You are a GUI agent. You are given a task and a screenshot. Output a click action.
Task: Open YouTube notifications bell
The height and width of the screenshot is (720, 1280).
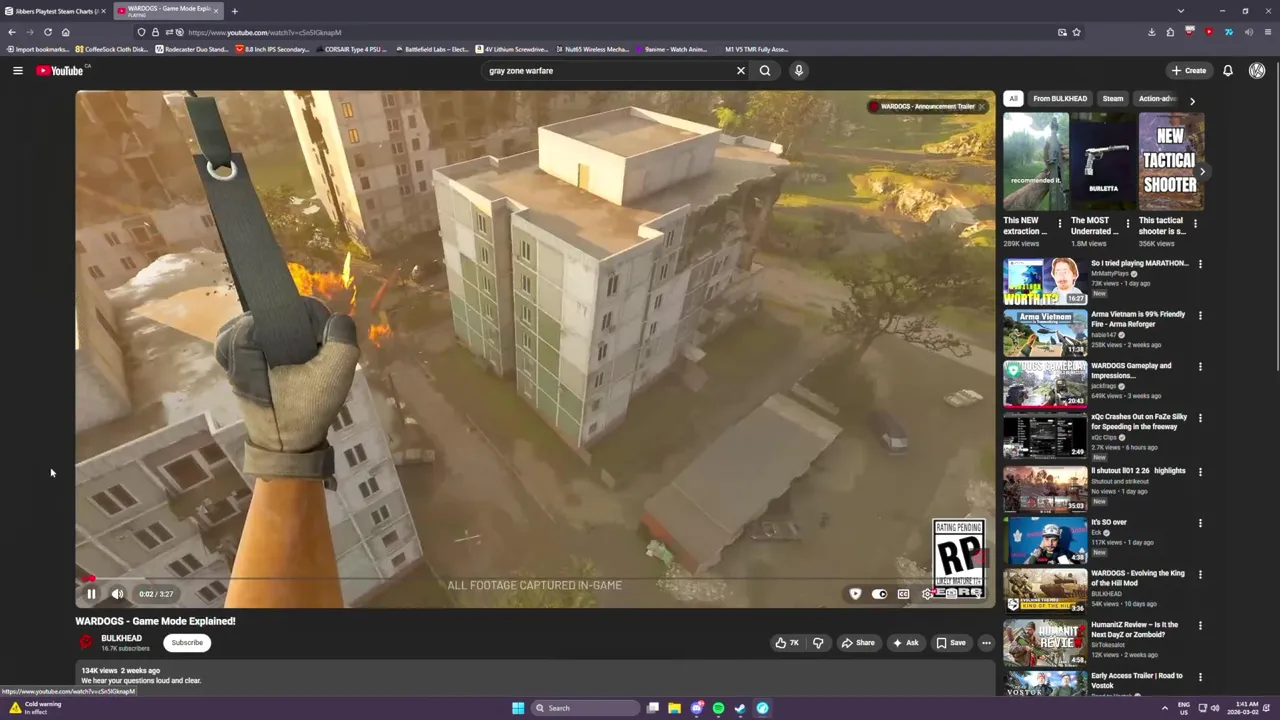pyautogui.click(x=1228, y=70)
